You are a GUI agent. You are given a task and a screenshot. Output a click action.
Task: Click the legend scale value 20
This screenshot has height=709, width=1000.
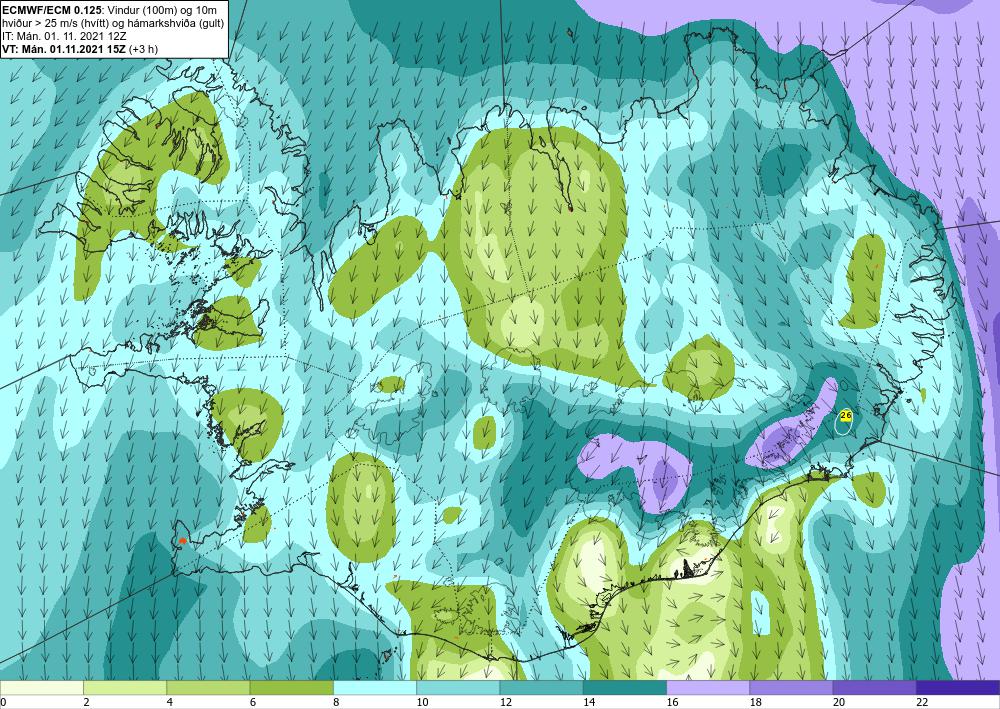[838, 702]
